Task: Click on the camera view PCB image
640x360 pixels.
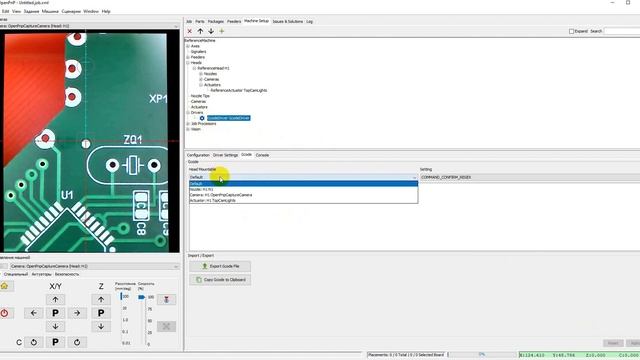Action: click(x=90, y=141)
